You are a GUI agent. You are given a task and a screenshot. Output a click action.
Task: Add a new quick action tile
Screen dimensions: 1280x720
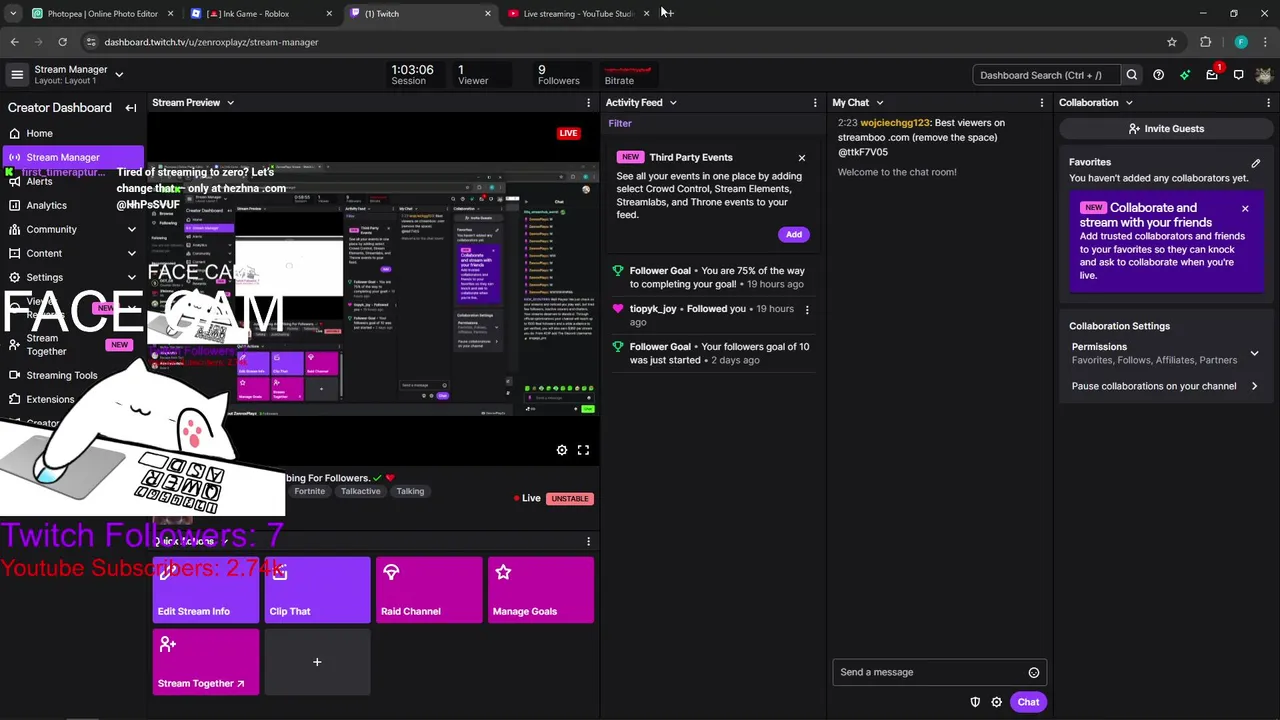point(317,662)
